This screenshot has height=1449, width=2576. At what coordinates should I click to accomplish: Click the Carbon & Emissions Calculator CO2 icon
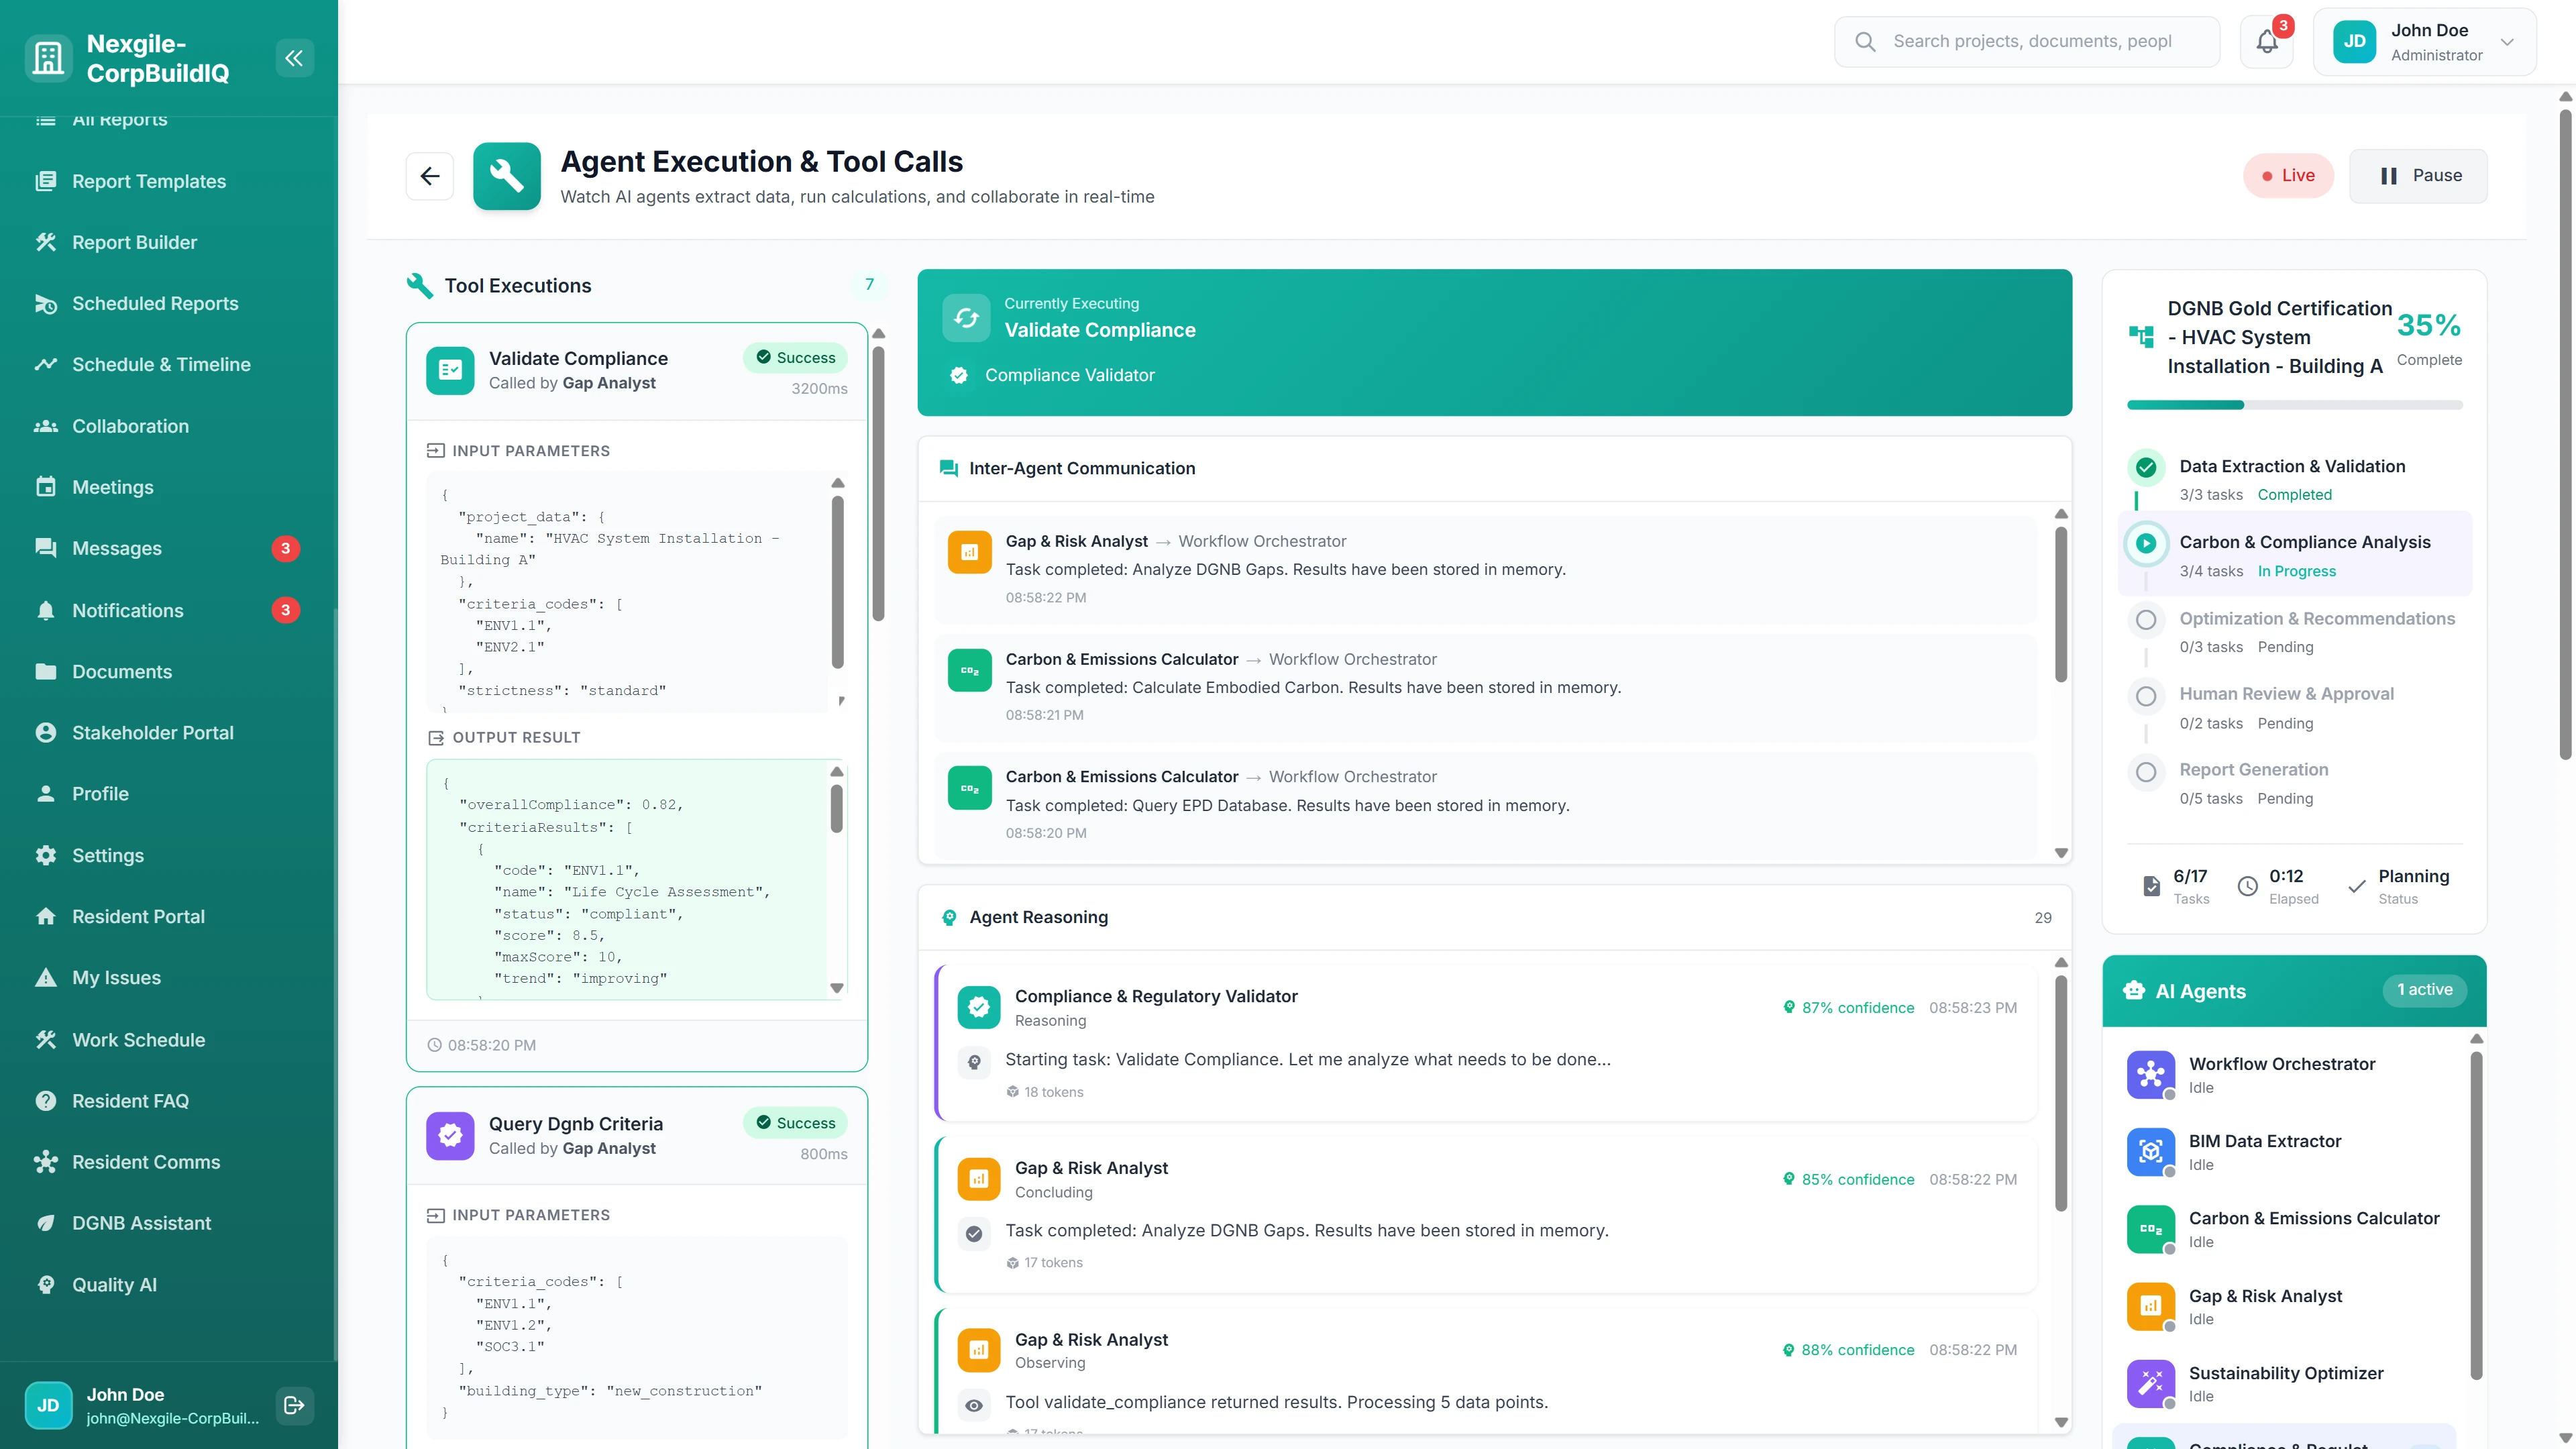pyautogui.click(x=2151, y=1229)
